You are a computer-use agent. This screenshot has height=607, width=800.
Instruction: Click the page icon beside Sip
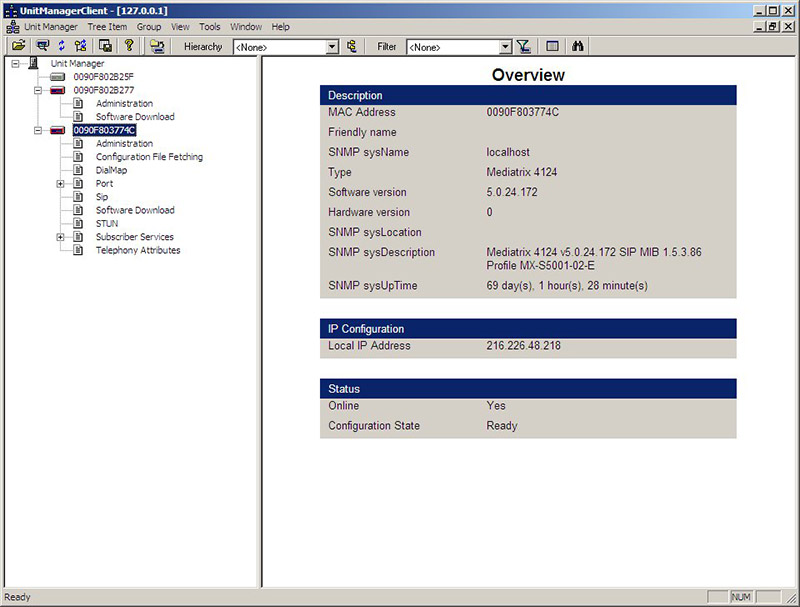point(78,196)
